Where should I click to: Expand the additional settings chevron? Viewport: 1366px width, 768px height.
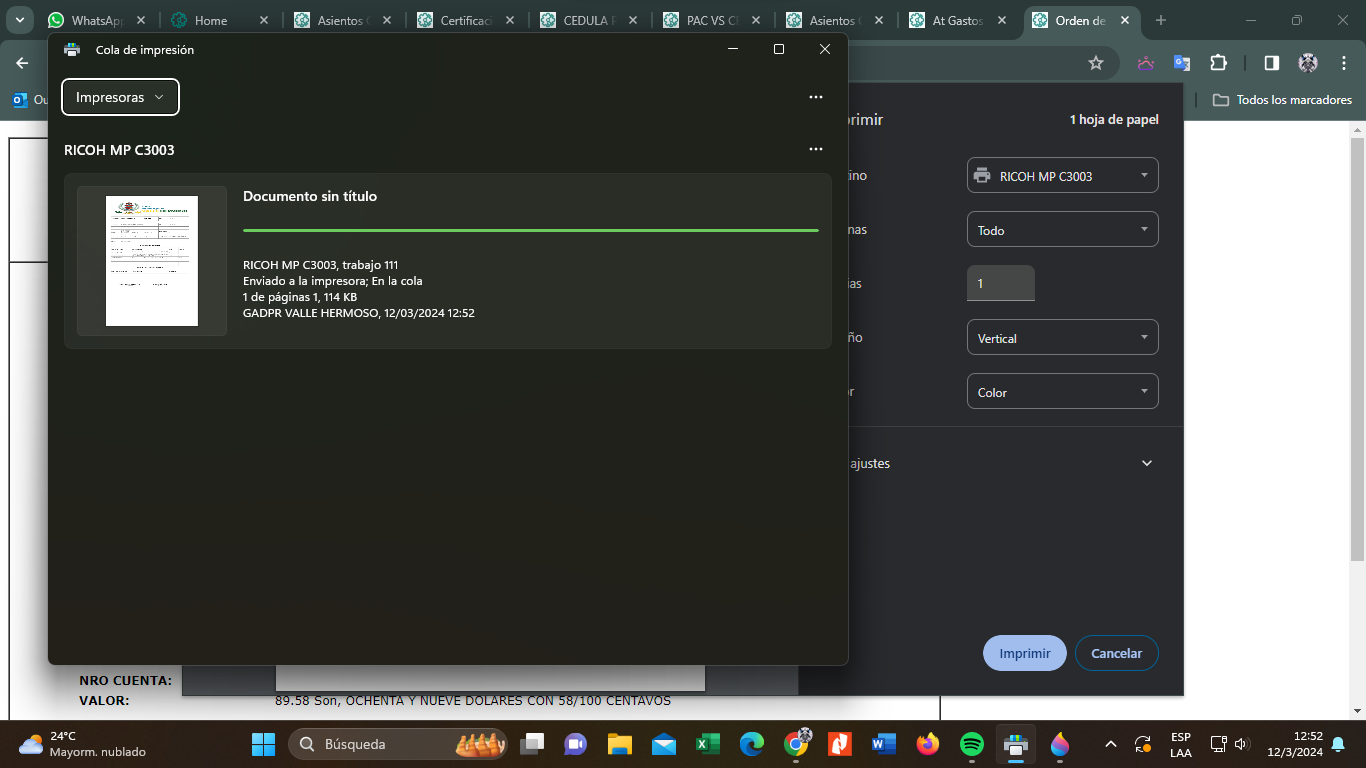pyautogui.click(x=1147, y=463)
